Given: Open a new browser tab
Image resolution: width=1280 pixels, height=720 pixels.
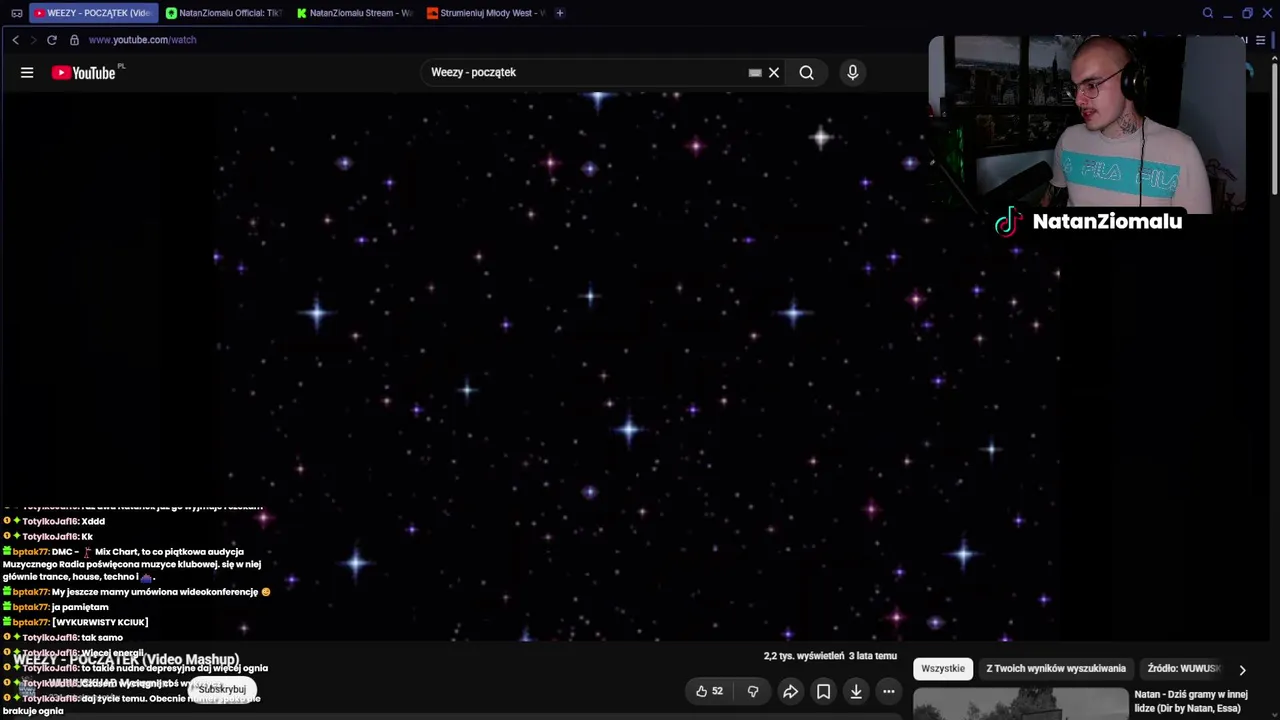Looking at the screenshot, I should tap(559, 13).
